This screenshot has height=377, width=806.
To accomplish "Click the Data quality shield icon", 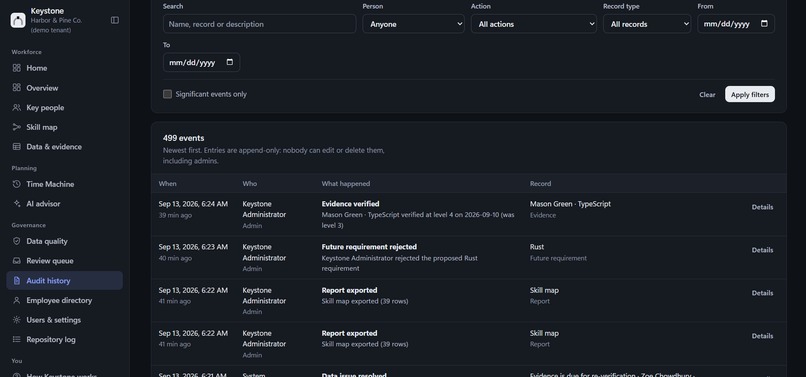I will point(16,241).
